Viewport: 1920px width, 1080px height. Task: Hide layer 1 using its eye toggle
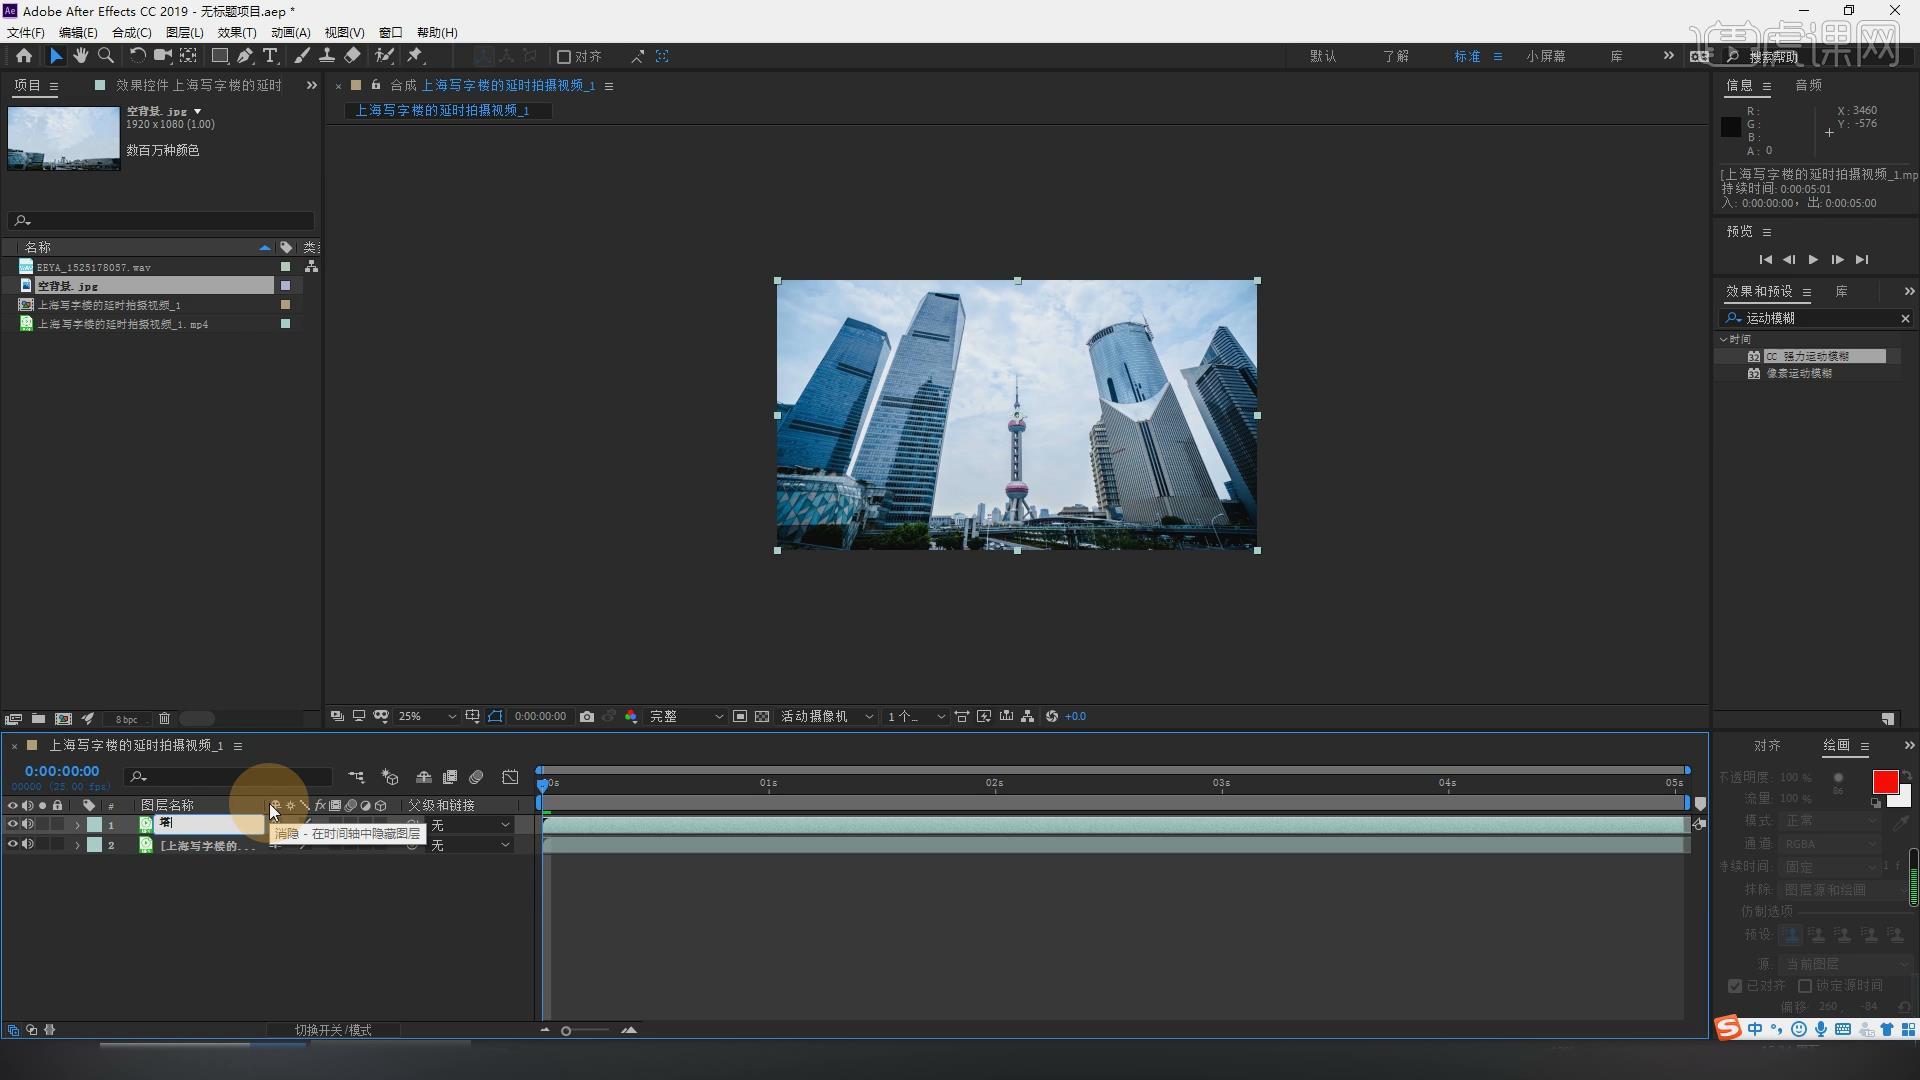13,825
